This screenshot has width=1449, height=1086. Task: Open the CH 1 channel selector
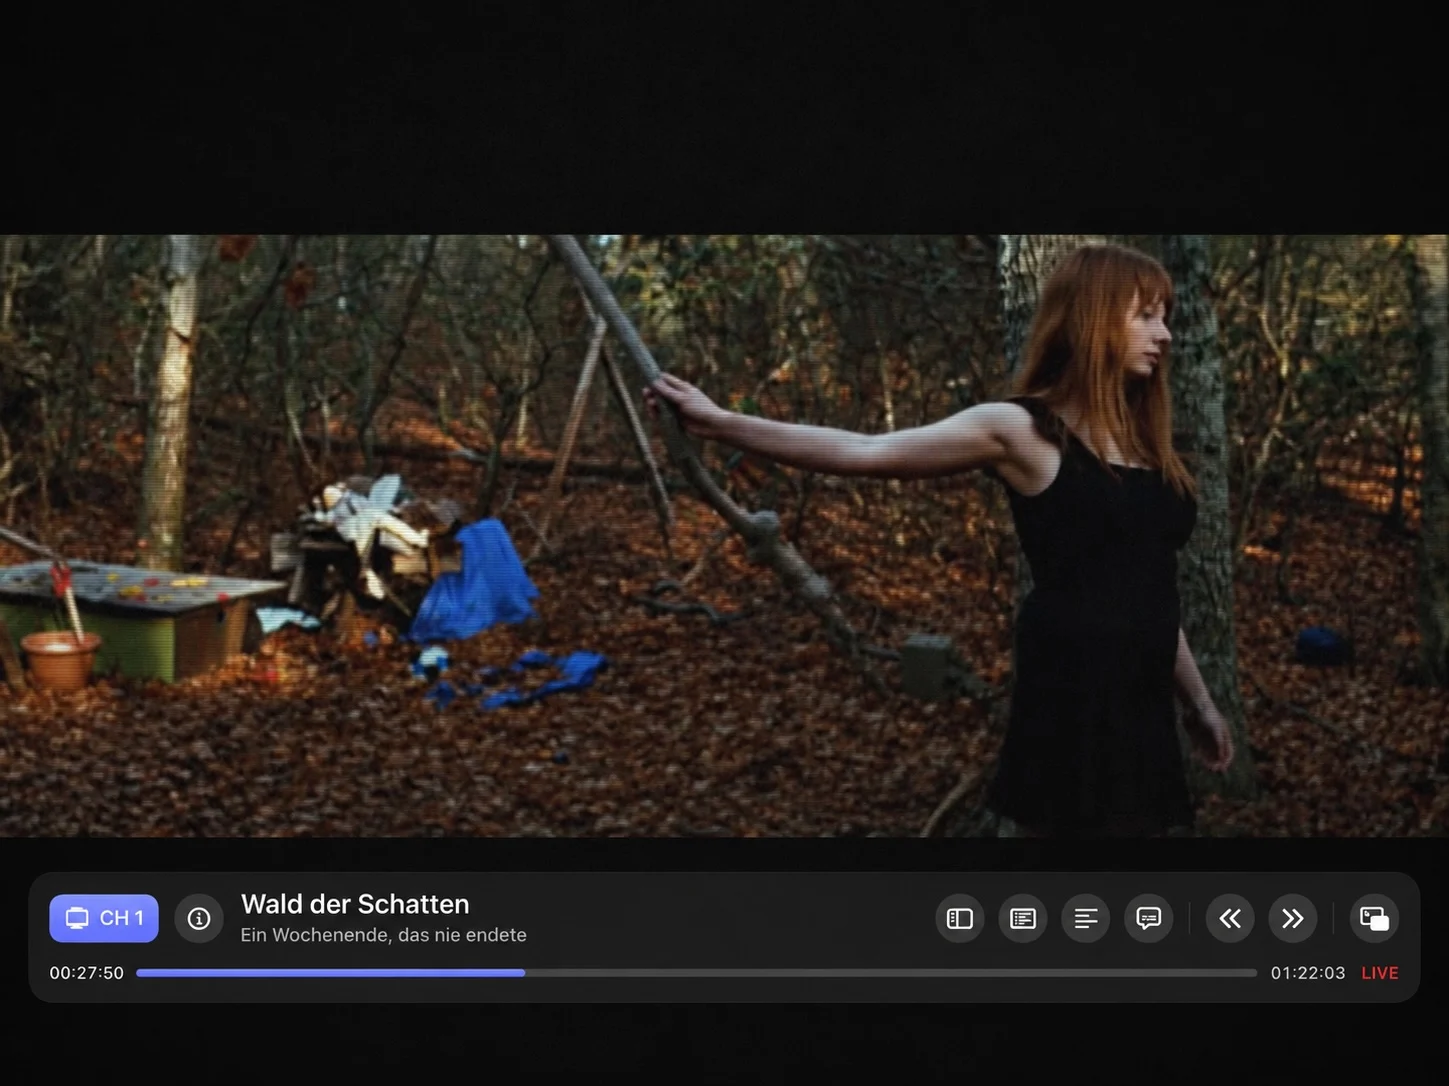104,918
